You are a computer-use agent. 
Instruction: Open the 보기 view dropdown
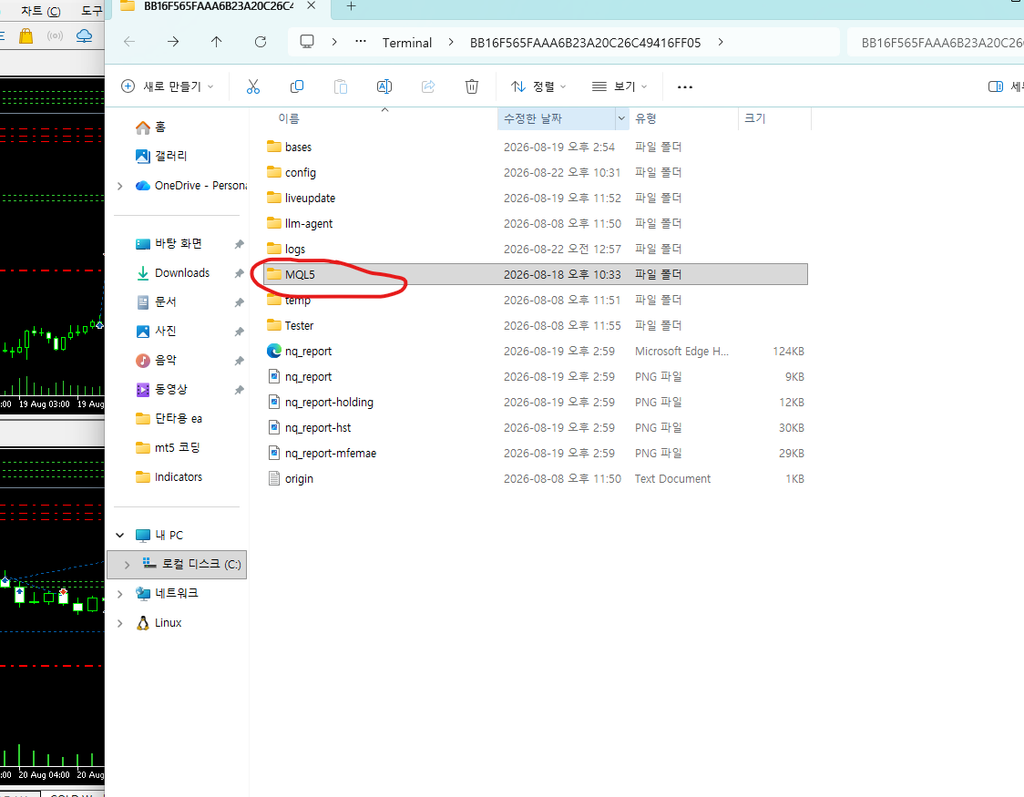[619, 86]
